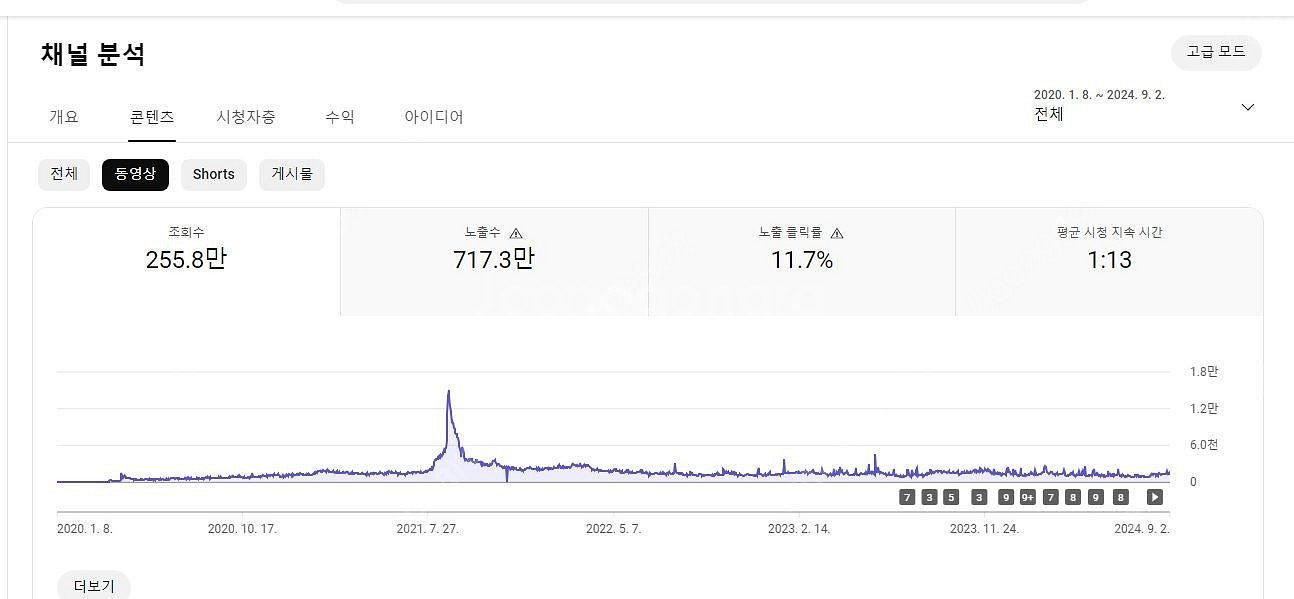
Task: Open the 9+ video marker on the timeline
Action: (x=1028, y=497)
